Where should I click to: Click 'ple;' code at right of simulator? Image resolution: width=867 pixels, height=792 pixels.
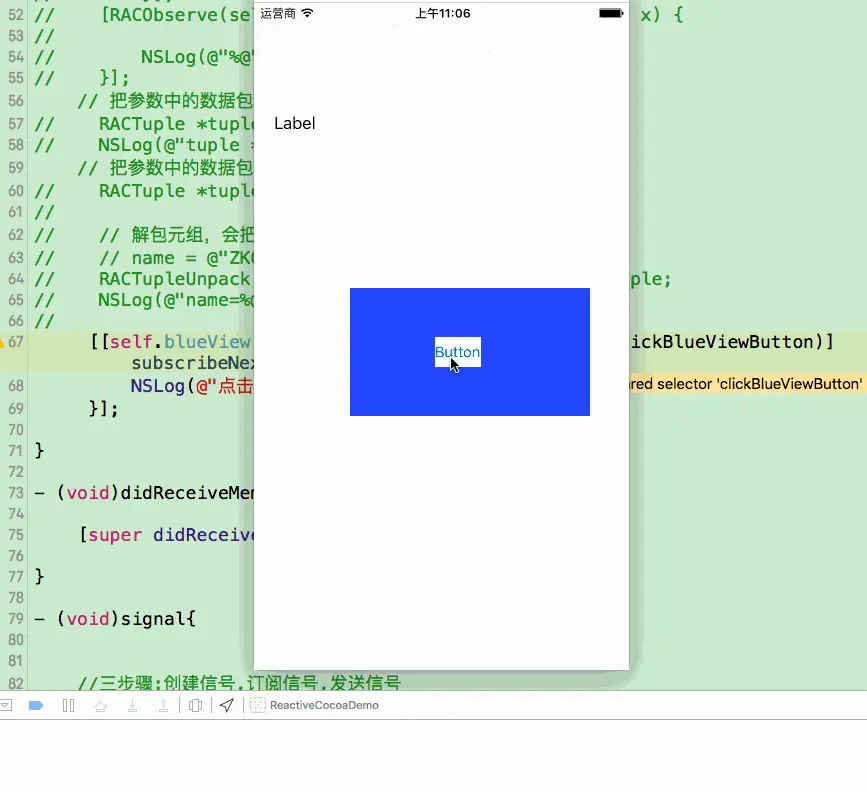click(651, 279)
